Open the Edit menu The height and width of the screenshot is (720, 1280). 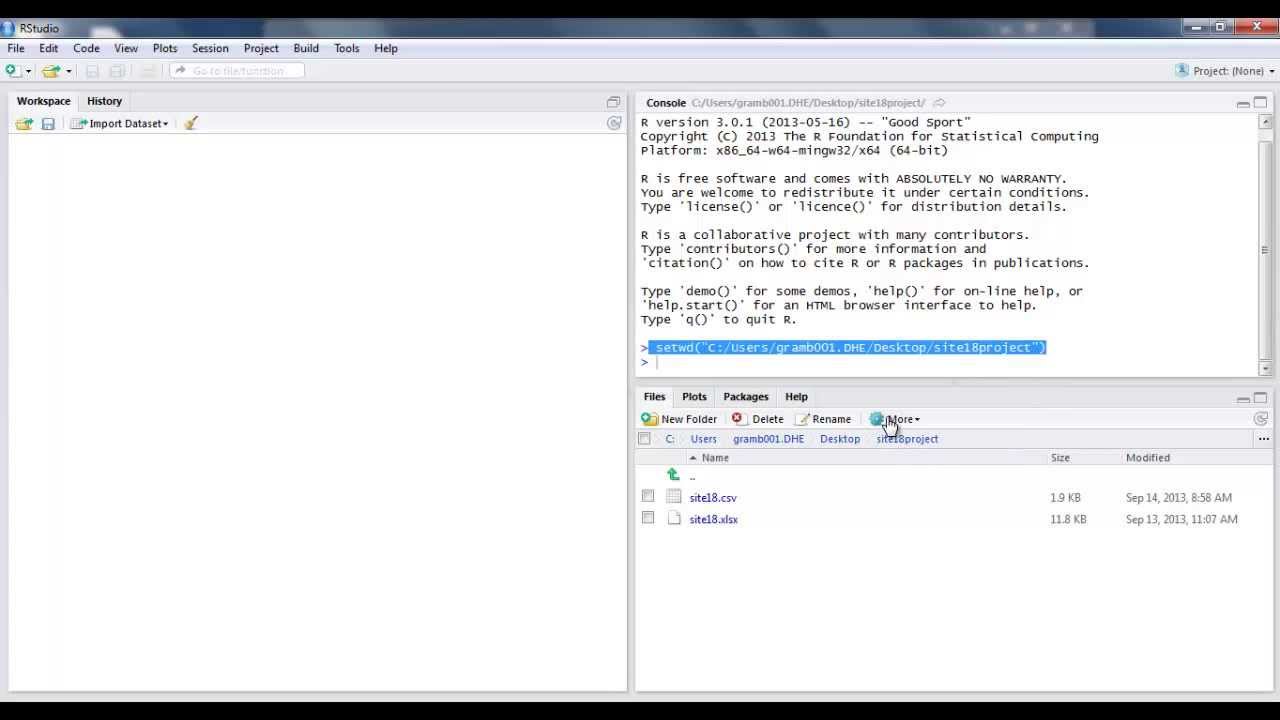tap(48, 48)
